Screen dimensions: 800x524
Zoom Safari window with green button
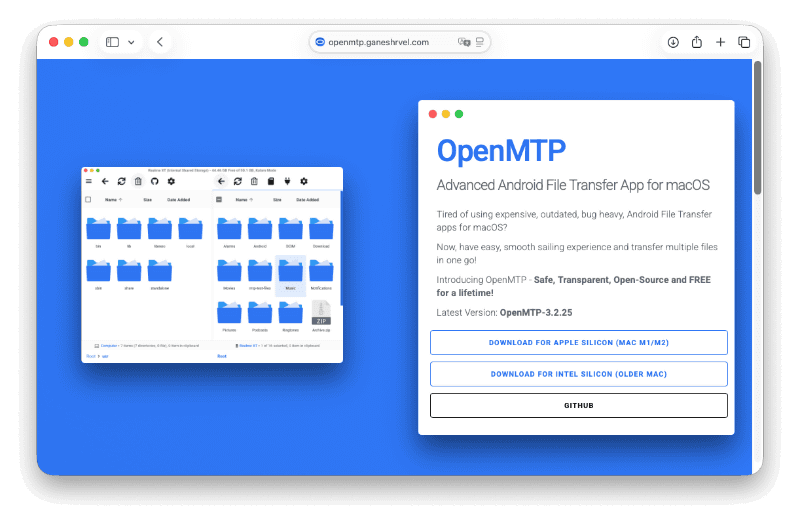tap(84, 42)
